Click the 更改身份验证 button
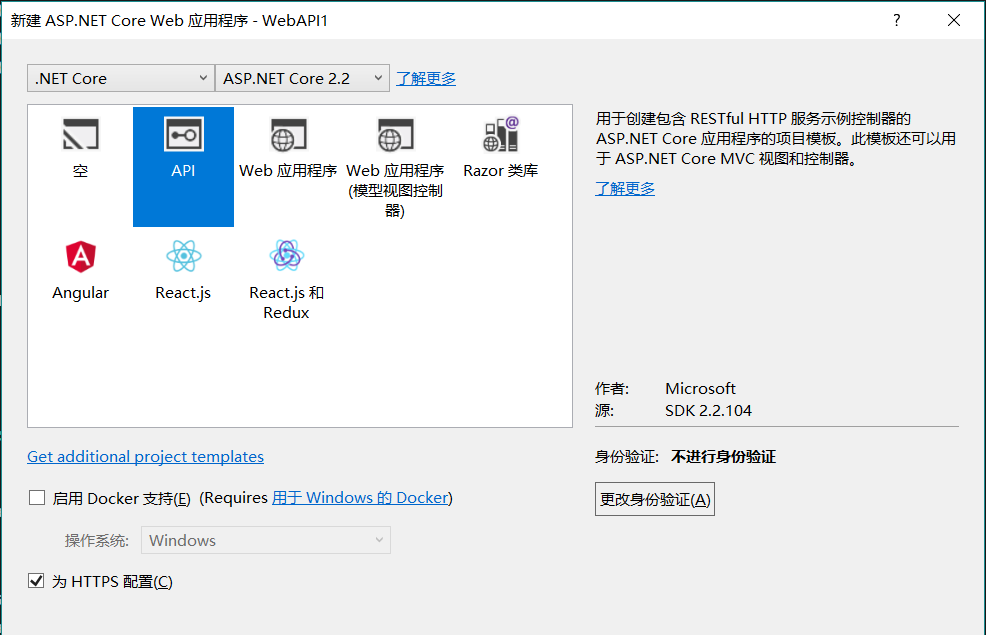This screenshot has height=635, width=986. pos(655,499)
